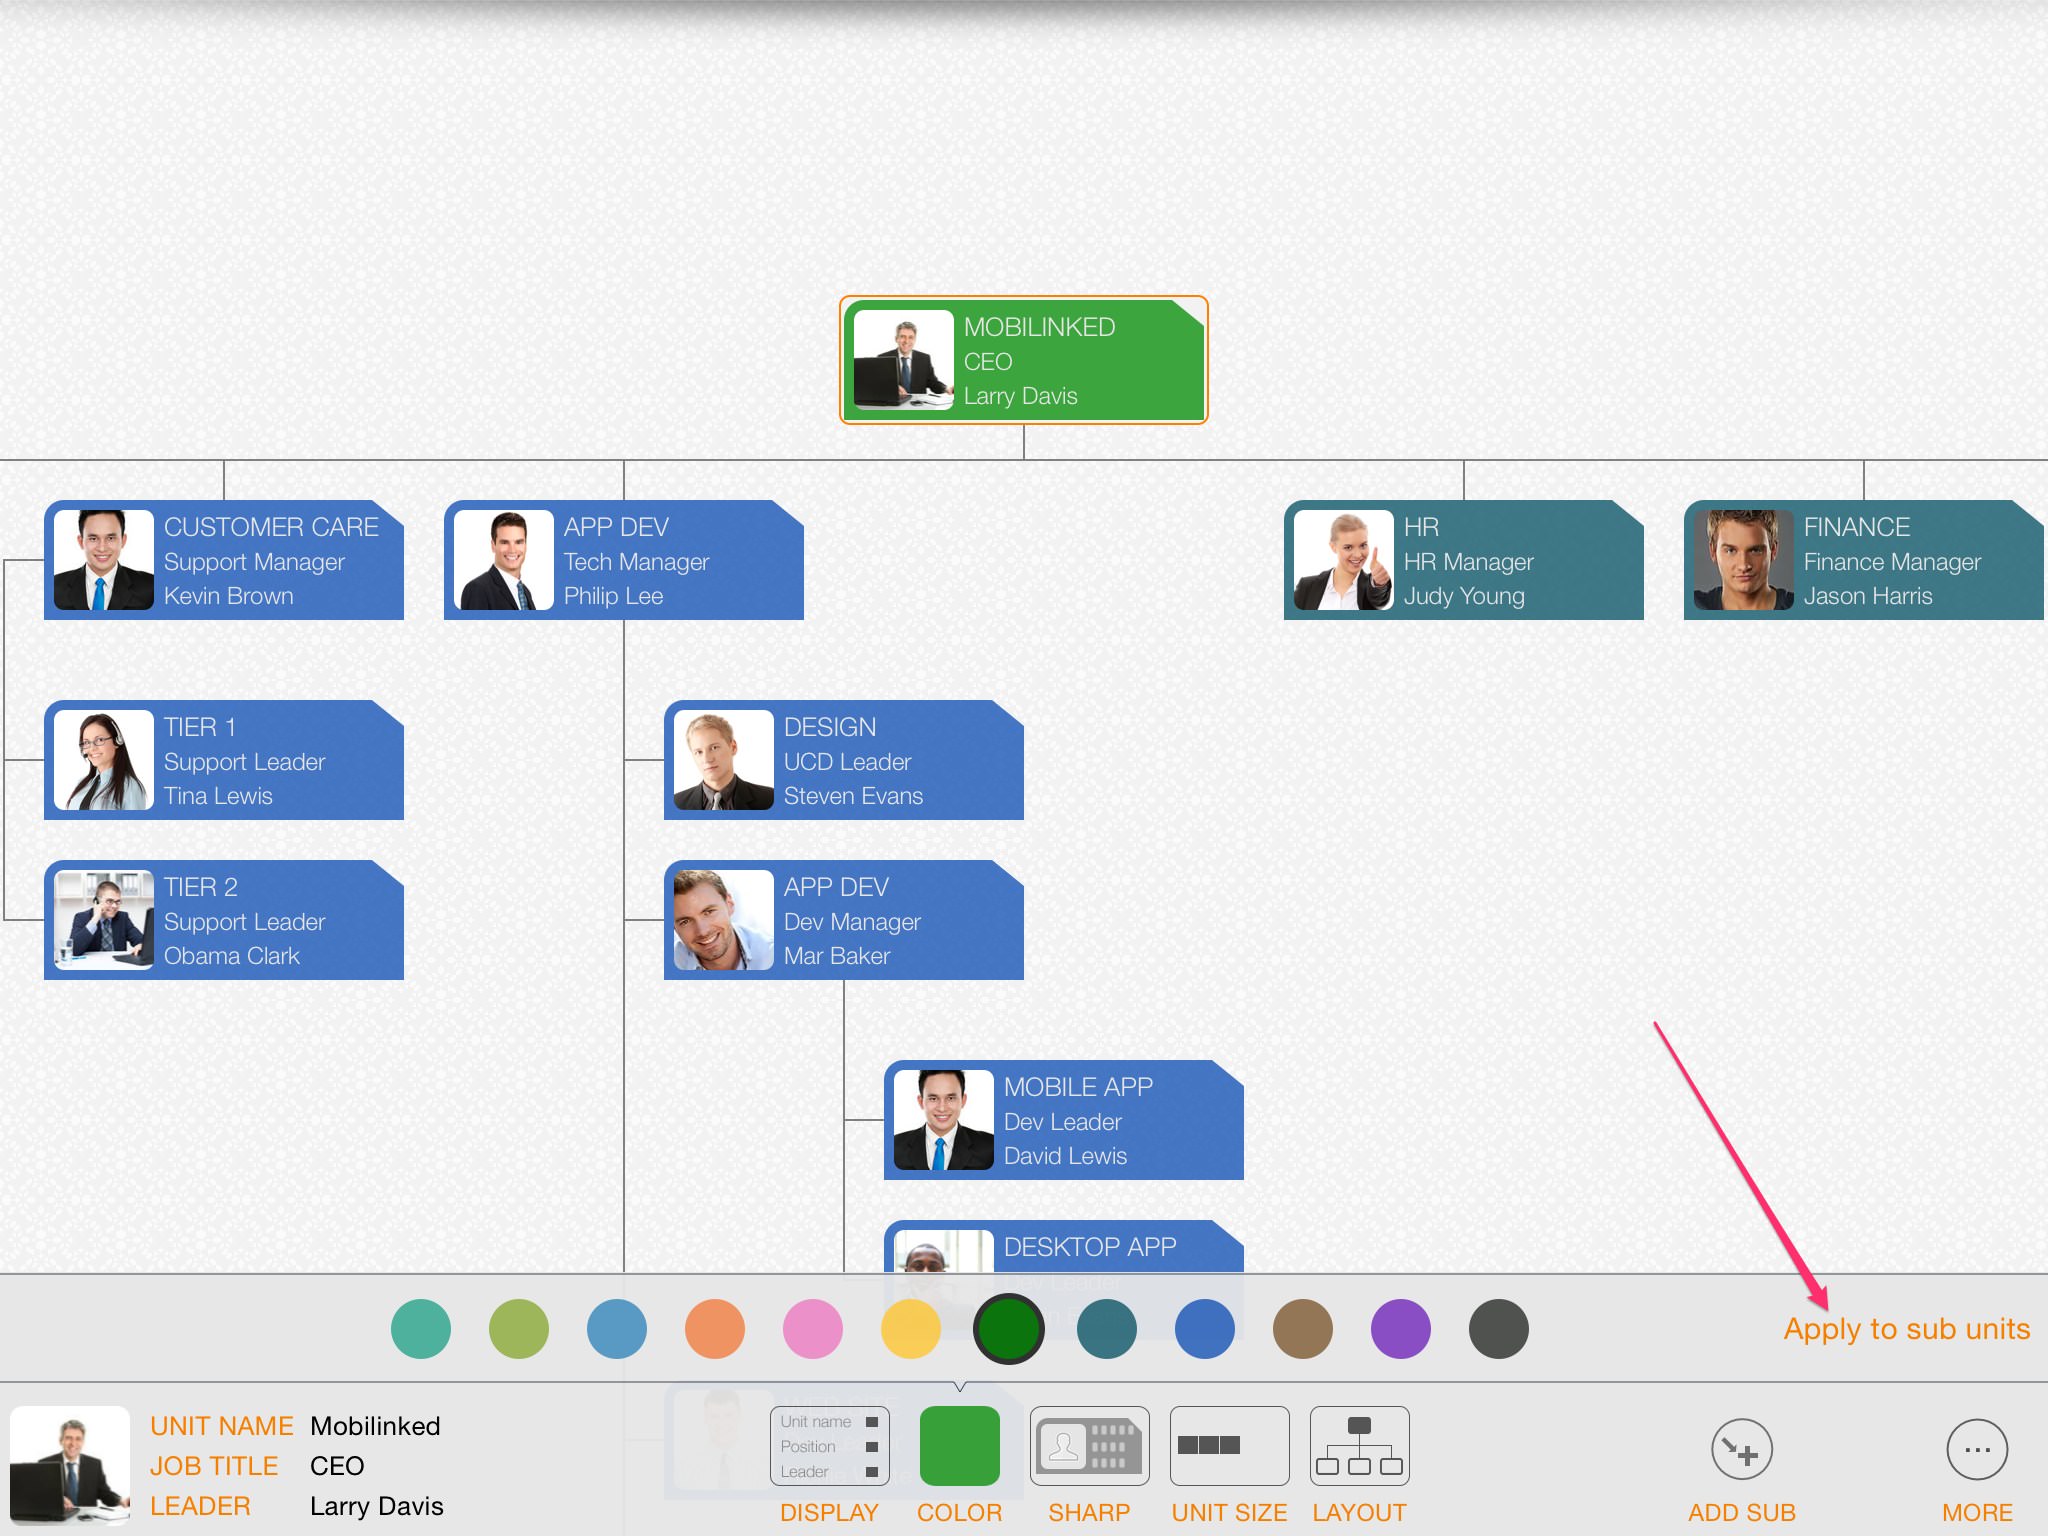Edit the Leader field Larry Davis
2048x1536 pixels.
click(376, 1506)
